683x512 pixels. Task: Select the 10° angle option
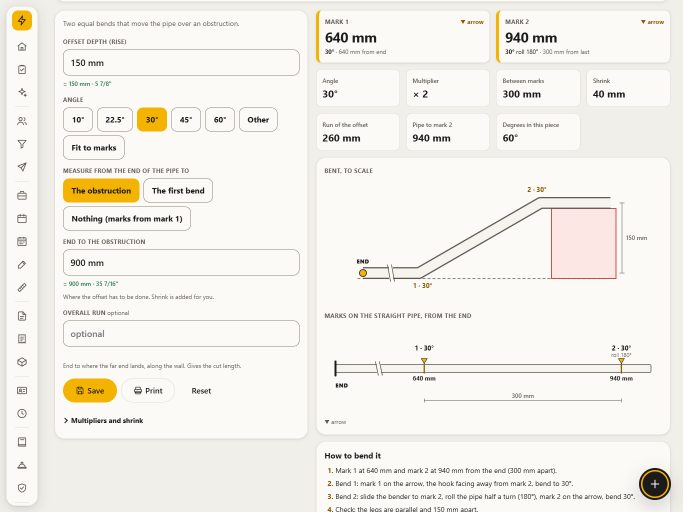pos(78,119)
